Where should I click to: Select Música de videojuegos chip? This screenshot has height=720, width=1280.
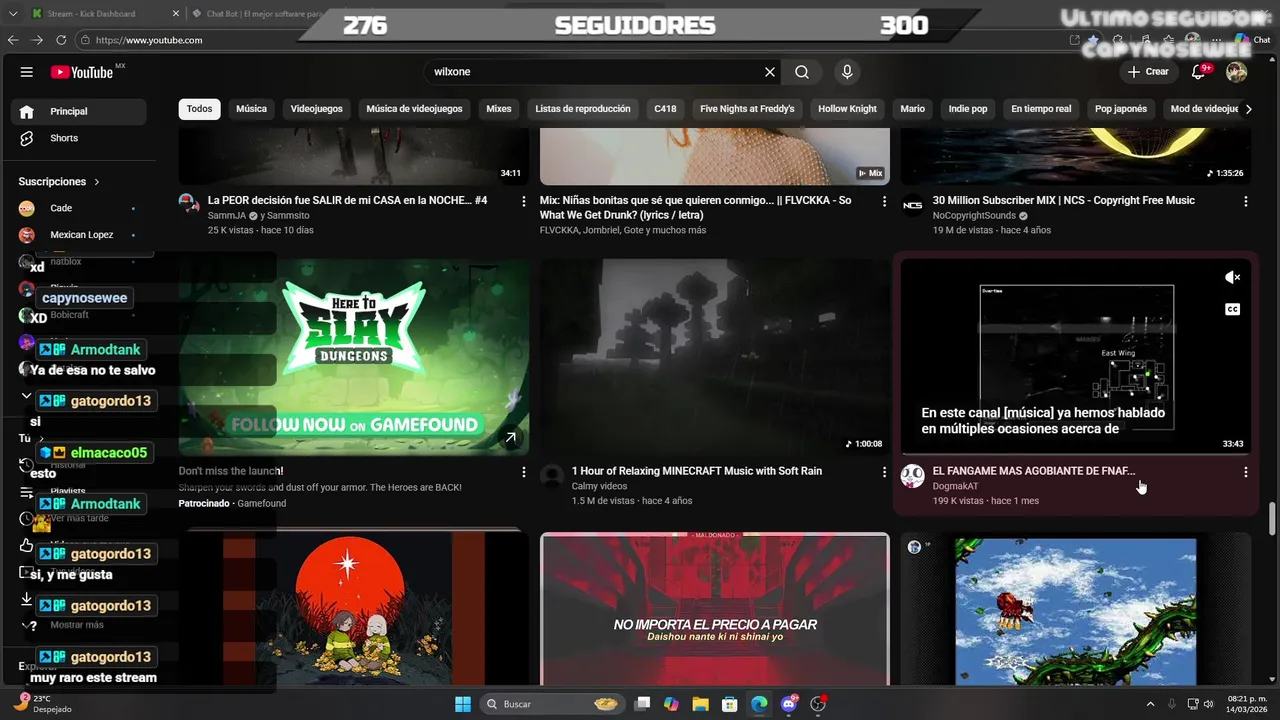point(414,109)
